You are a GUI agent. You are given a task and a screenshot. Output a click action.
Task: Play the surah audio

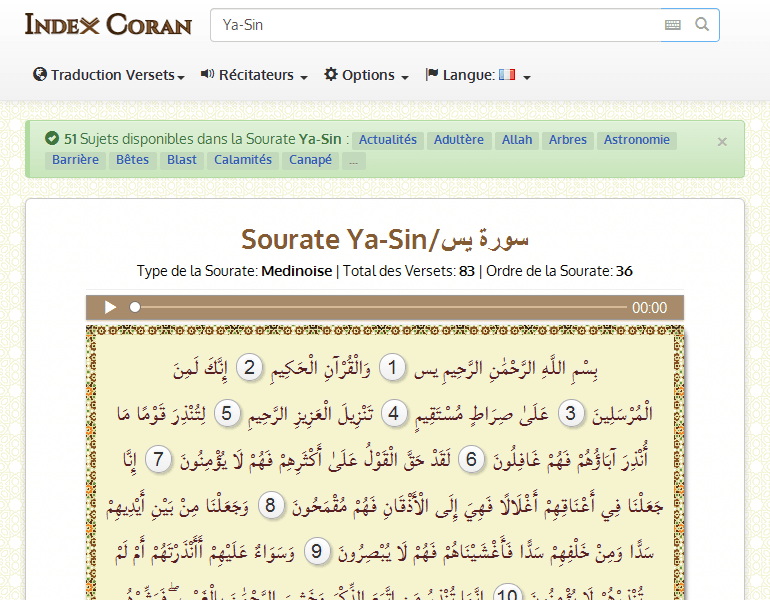(111, 308)
